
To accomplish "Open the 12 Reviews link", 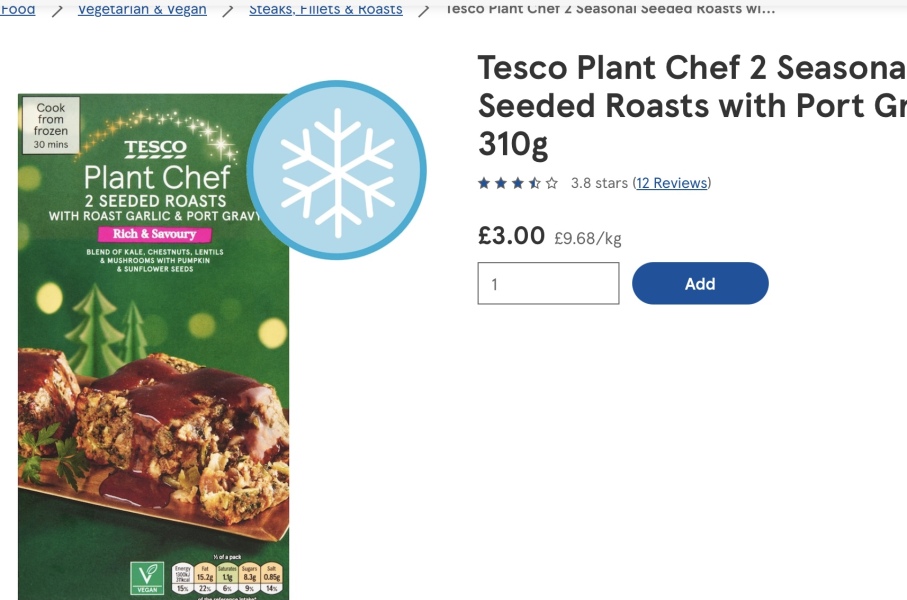I will point(672,183).
